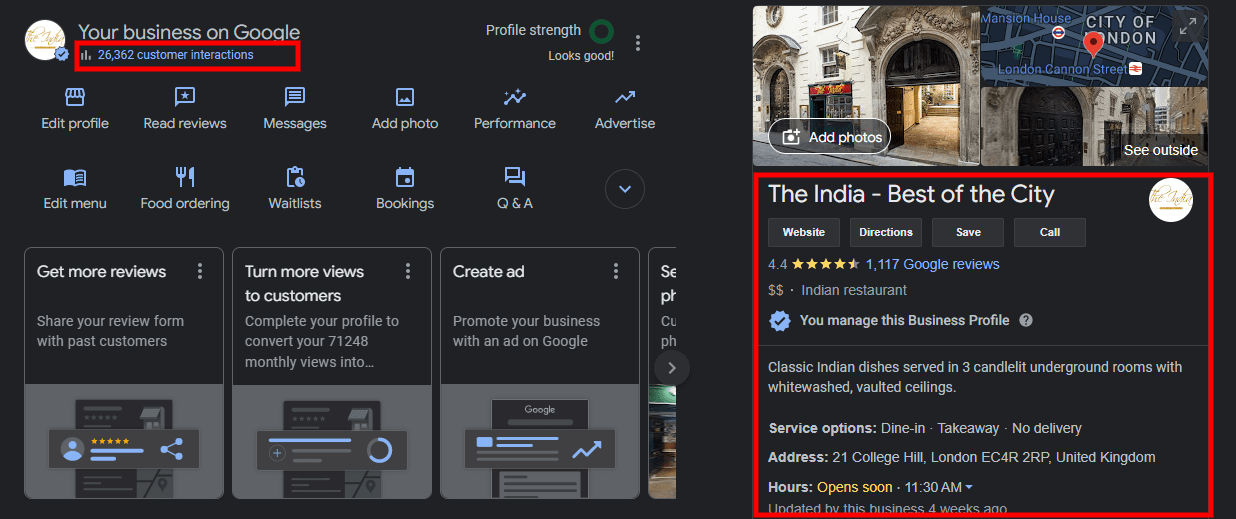Expand the opening hours dropdown arrow
Screen dimensions: 1236x519
(x=969, y=488)
